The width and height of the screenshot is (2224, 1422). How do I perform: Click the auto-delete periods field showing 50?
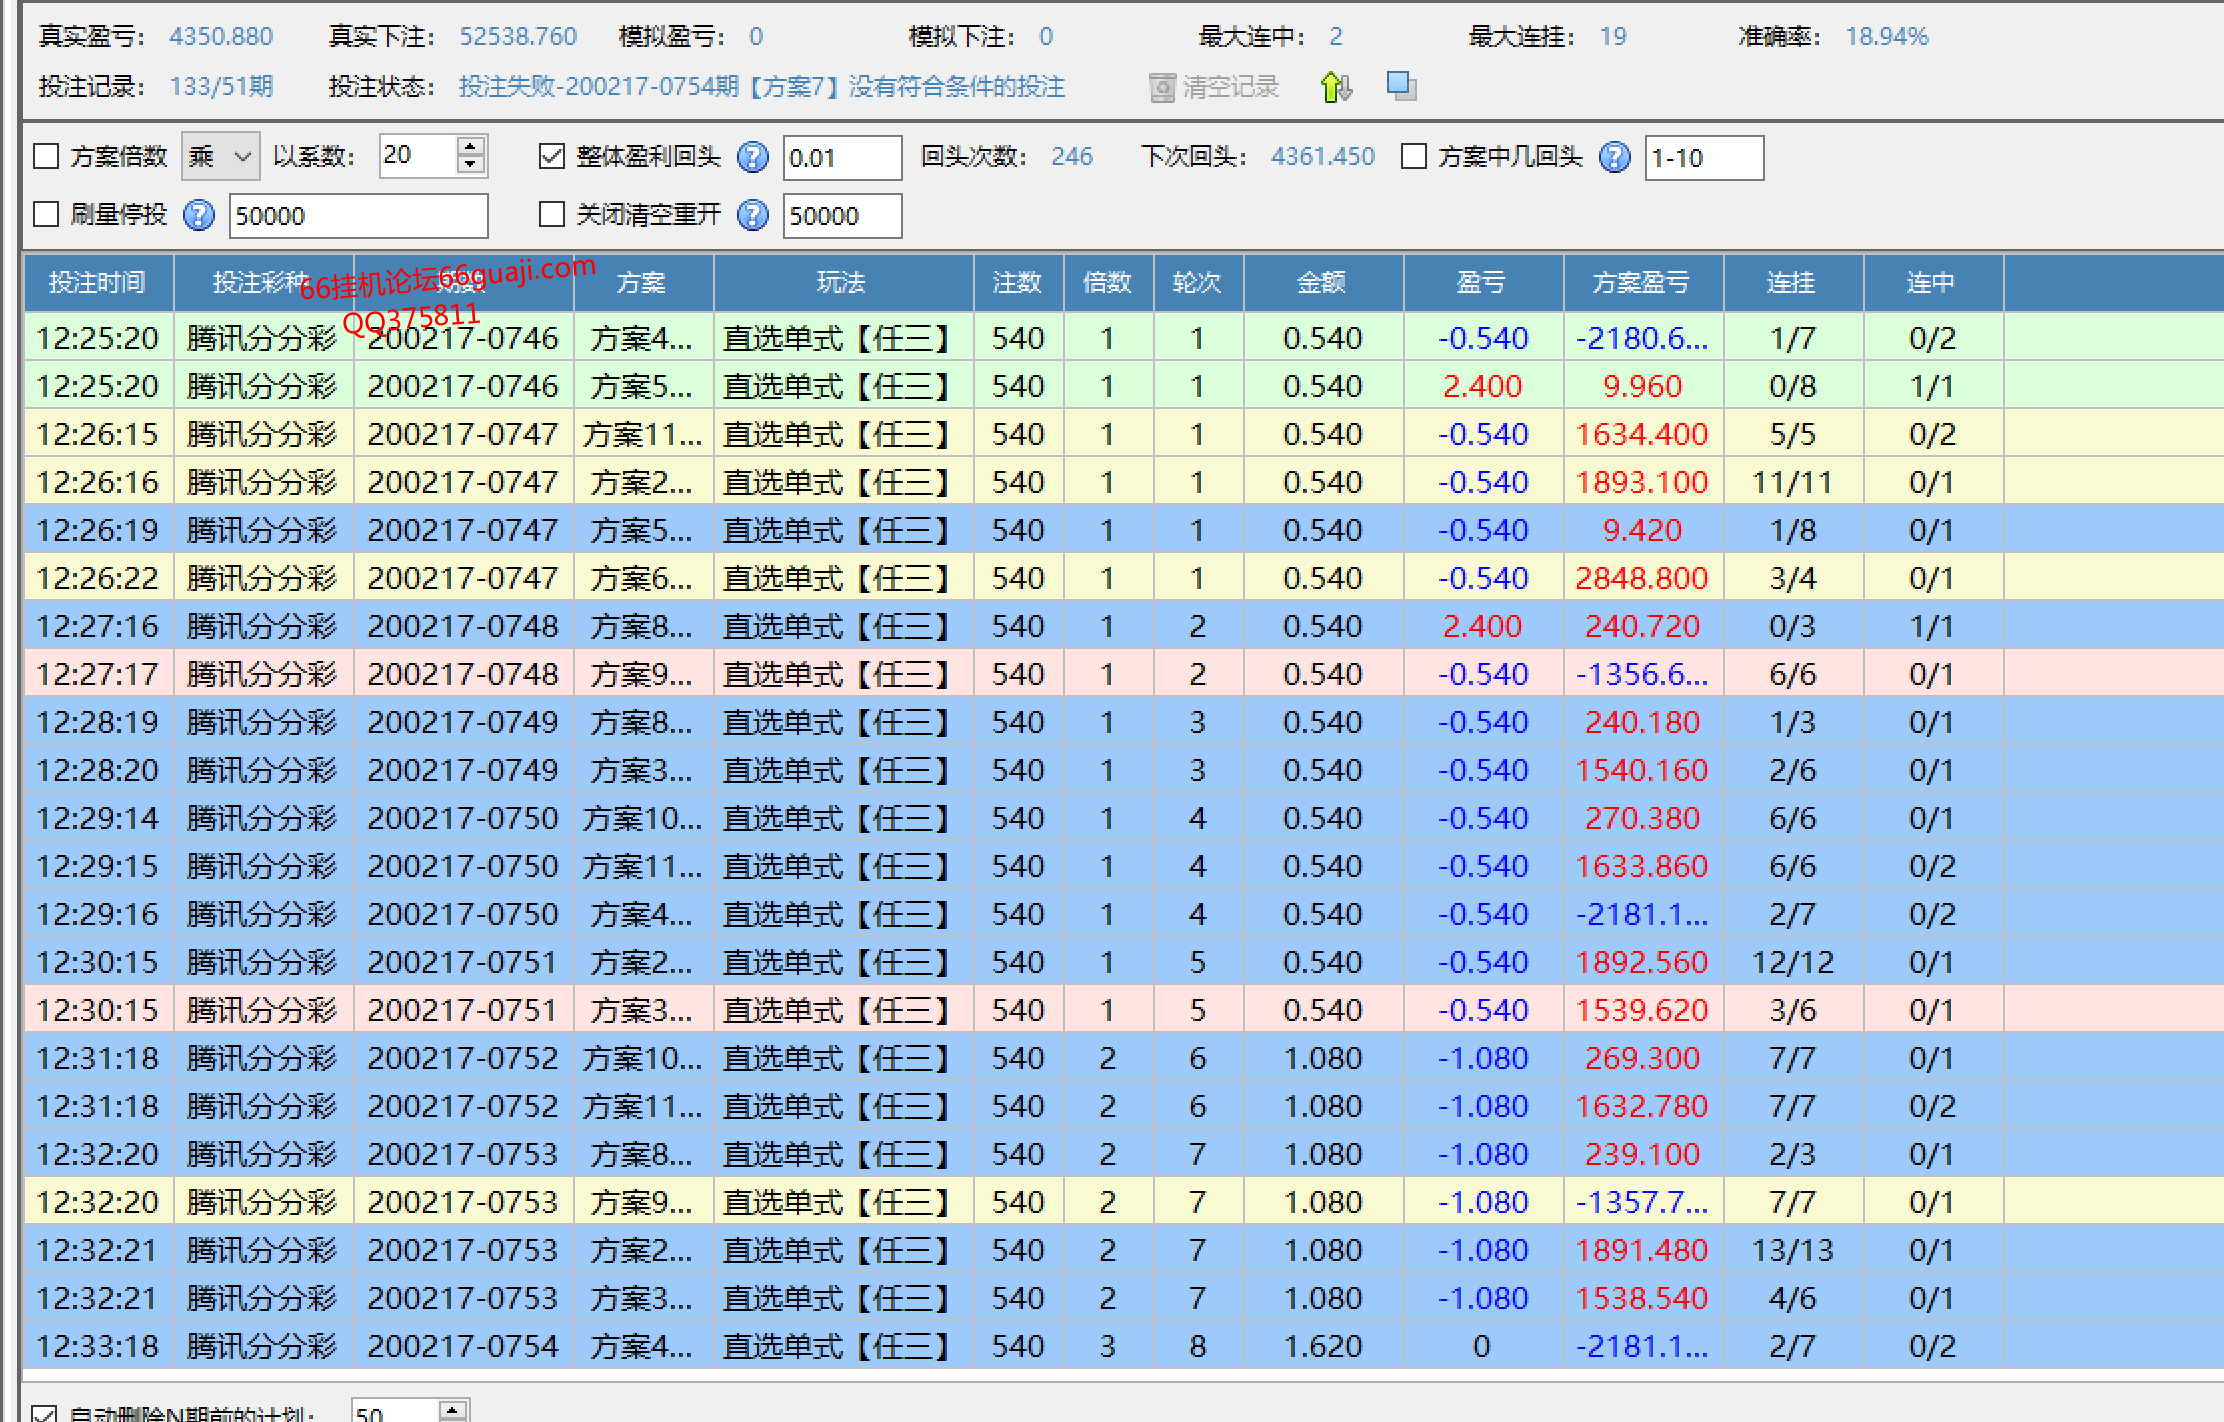(396, 1412)
